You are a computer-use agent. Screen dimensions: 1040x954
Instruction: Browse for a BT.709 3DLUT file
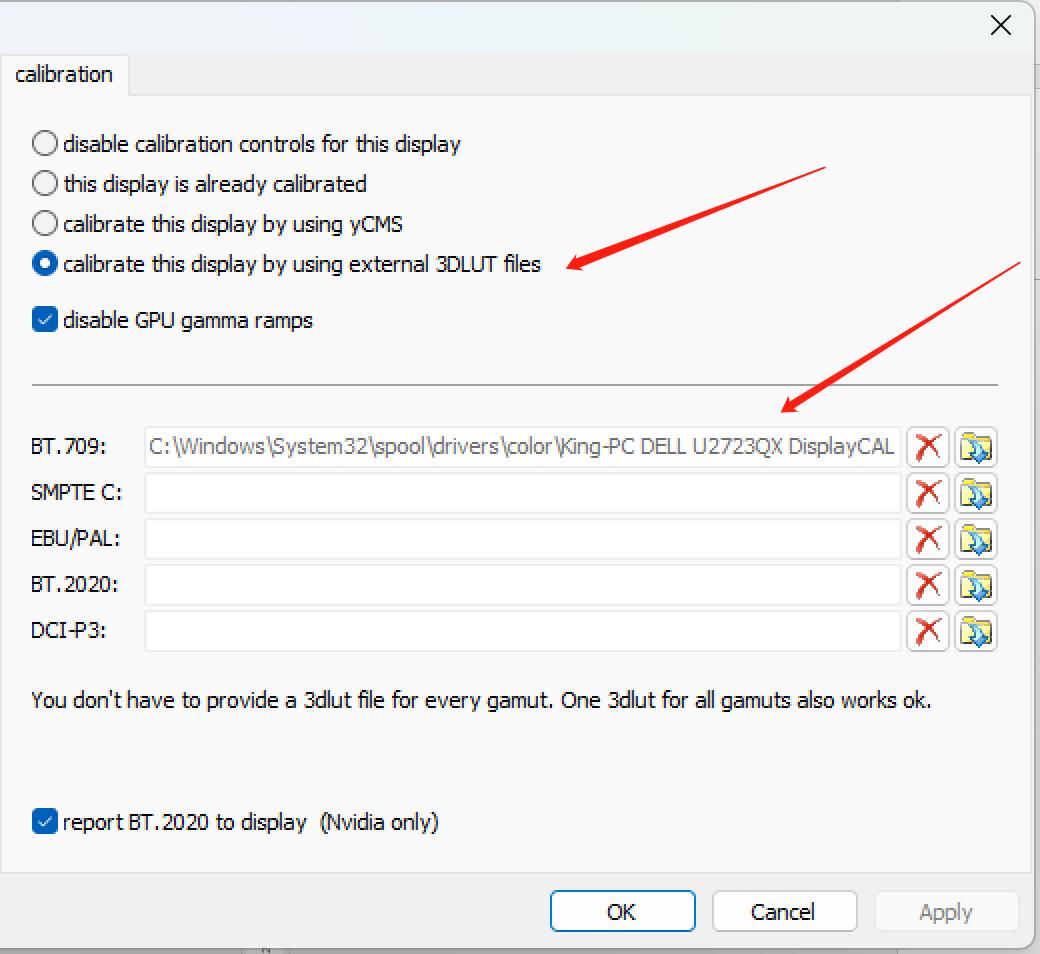(x=976, y=447)
